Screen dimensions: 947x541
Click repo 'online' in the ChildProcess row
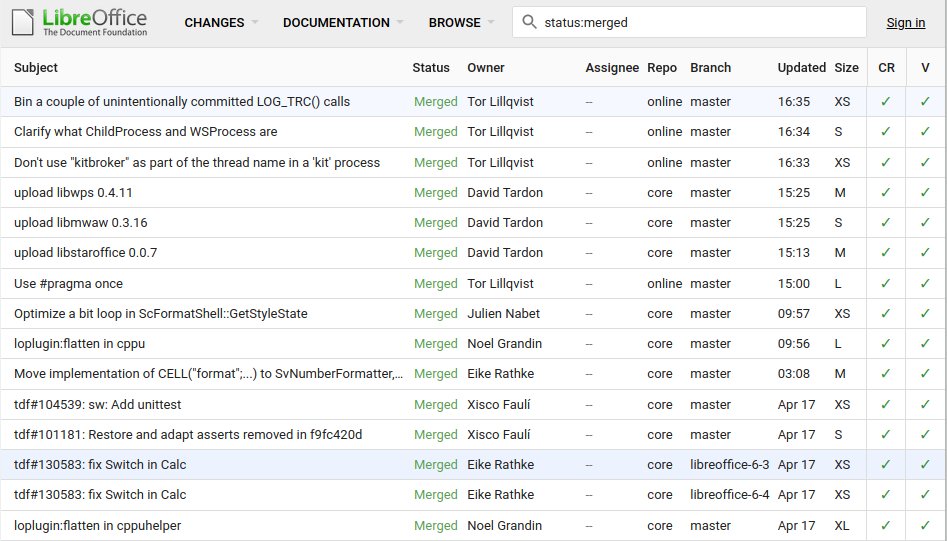tap(664, 132)
